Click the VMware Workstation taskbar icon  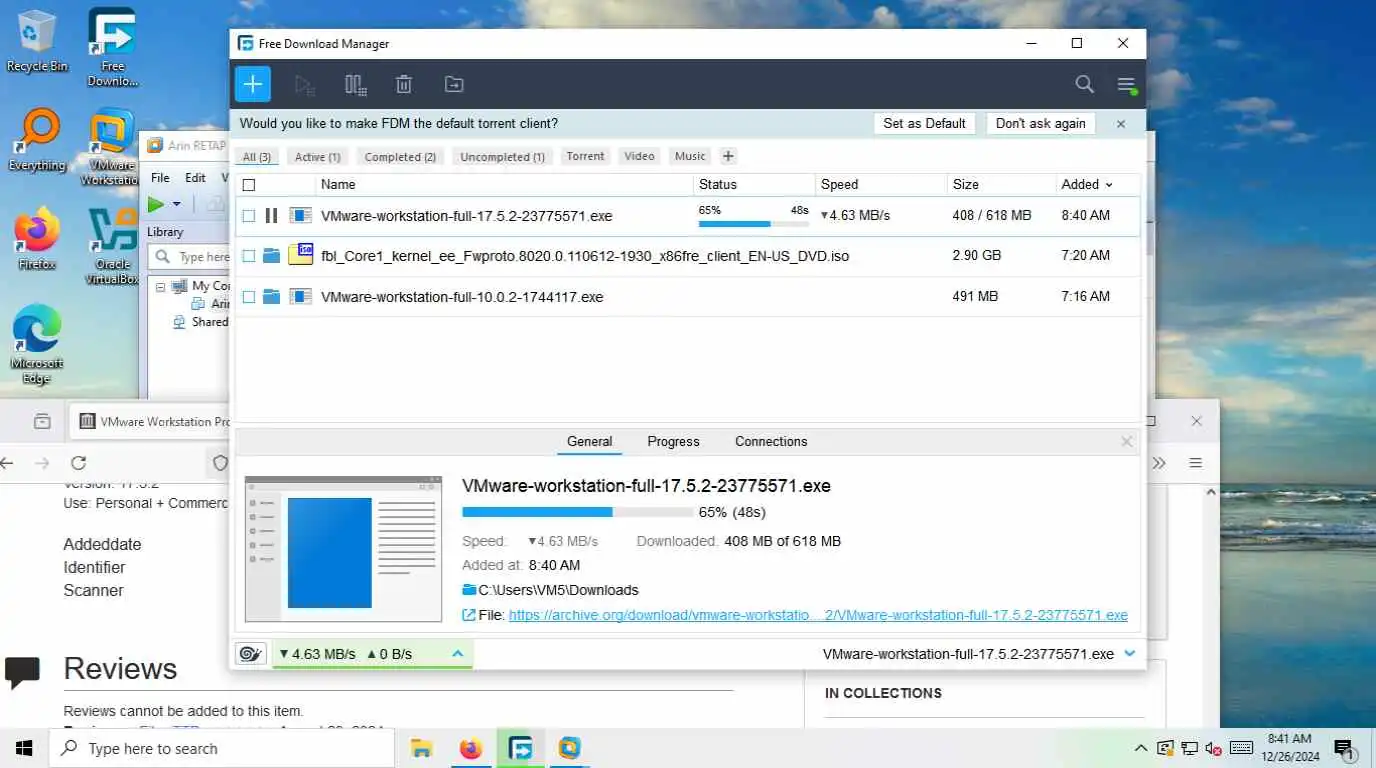(x=569, y=748)
